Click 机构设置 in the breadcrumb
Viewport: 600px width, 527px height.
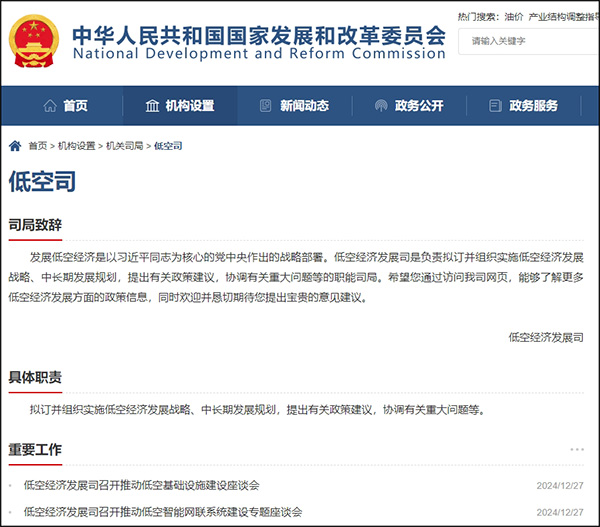[77, 146]
